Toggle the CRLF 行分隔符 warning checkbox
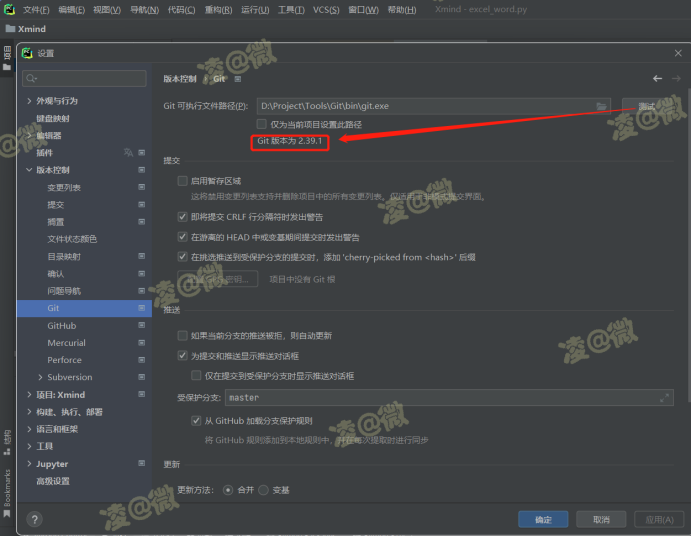 tap(182, 217)
